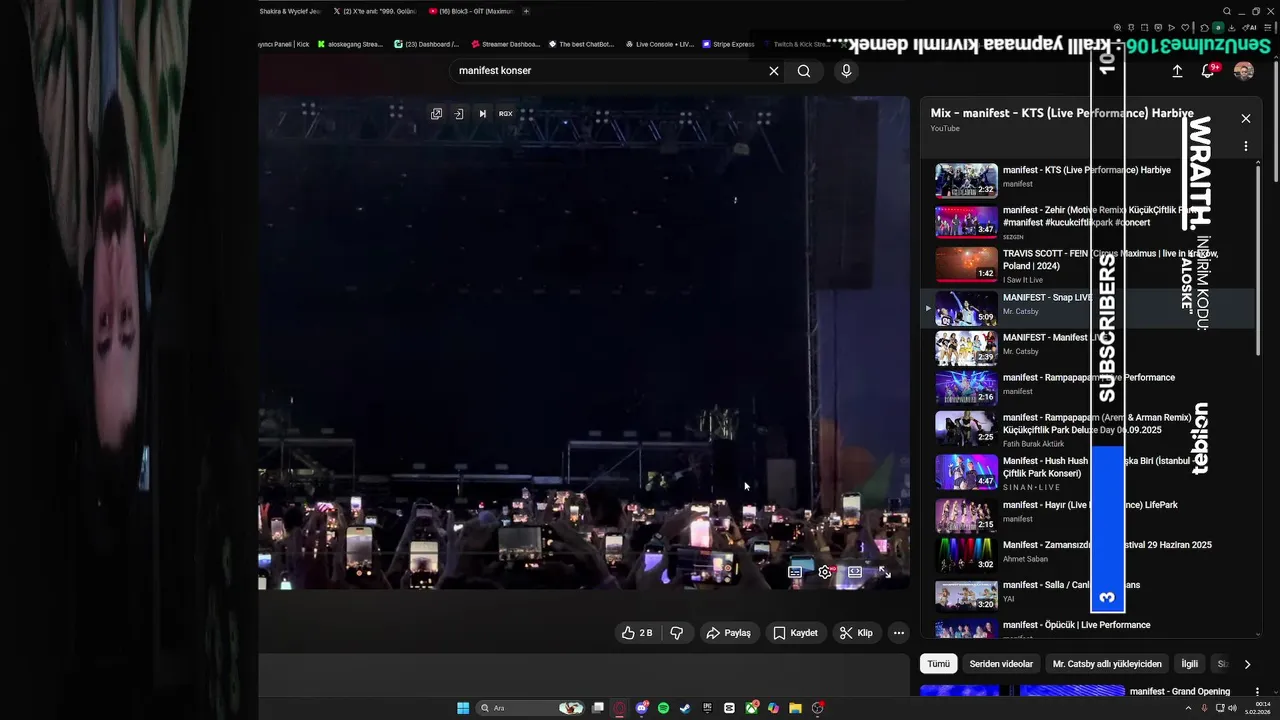Click the skip-next overlay icon

click(x=482, y=114)
